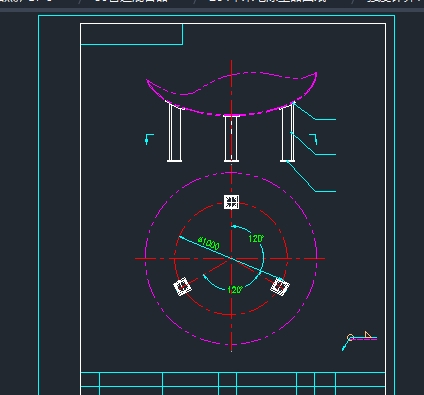Click the right cyan section cut mark
The height and width of the screenshot is (395, 424).
point(313,139)
